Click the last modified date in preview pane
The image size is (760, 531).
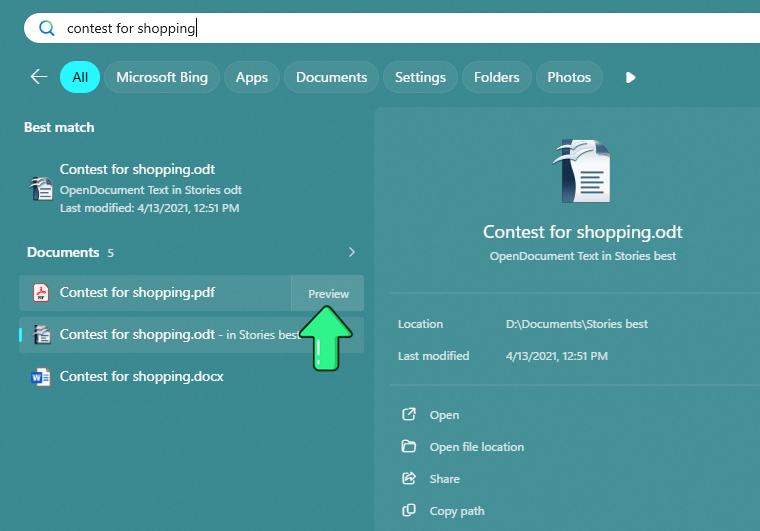pos(557,356)
